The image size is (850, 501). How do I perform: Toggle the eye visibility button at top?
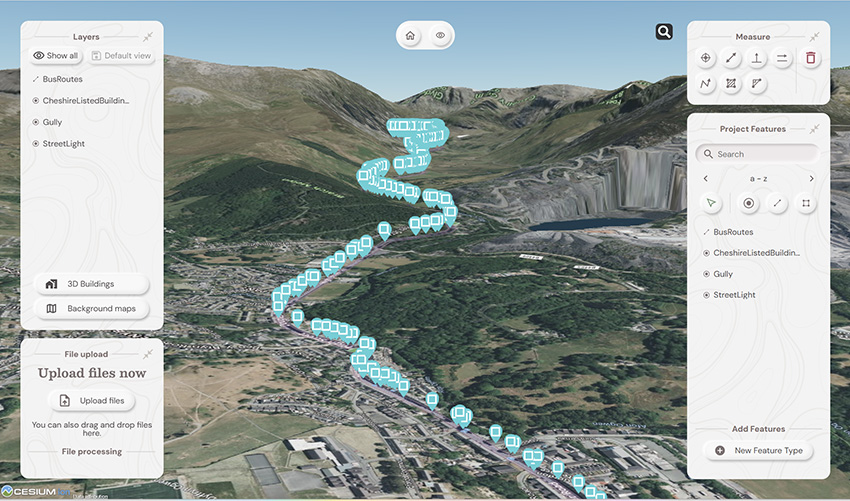[440, 36]
